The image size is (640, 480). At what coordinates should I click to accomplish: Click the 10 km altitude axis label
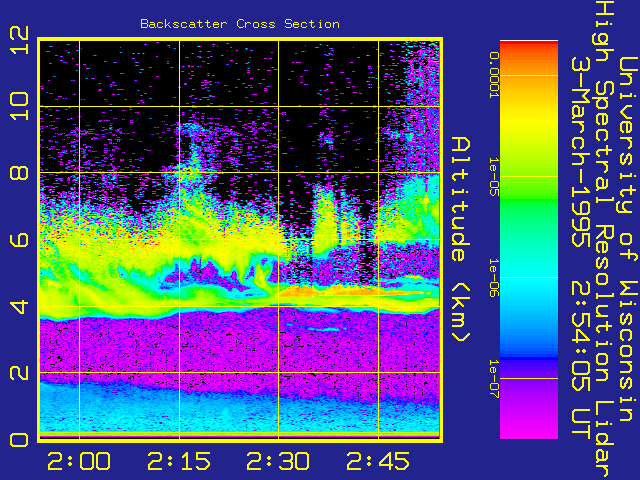click(x=19, y=106)
